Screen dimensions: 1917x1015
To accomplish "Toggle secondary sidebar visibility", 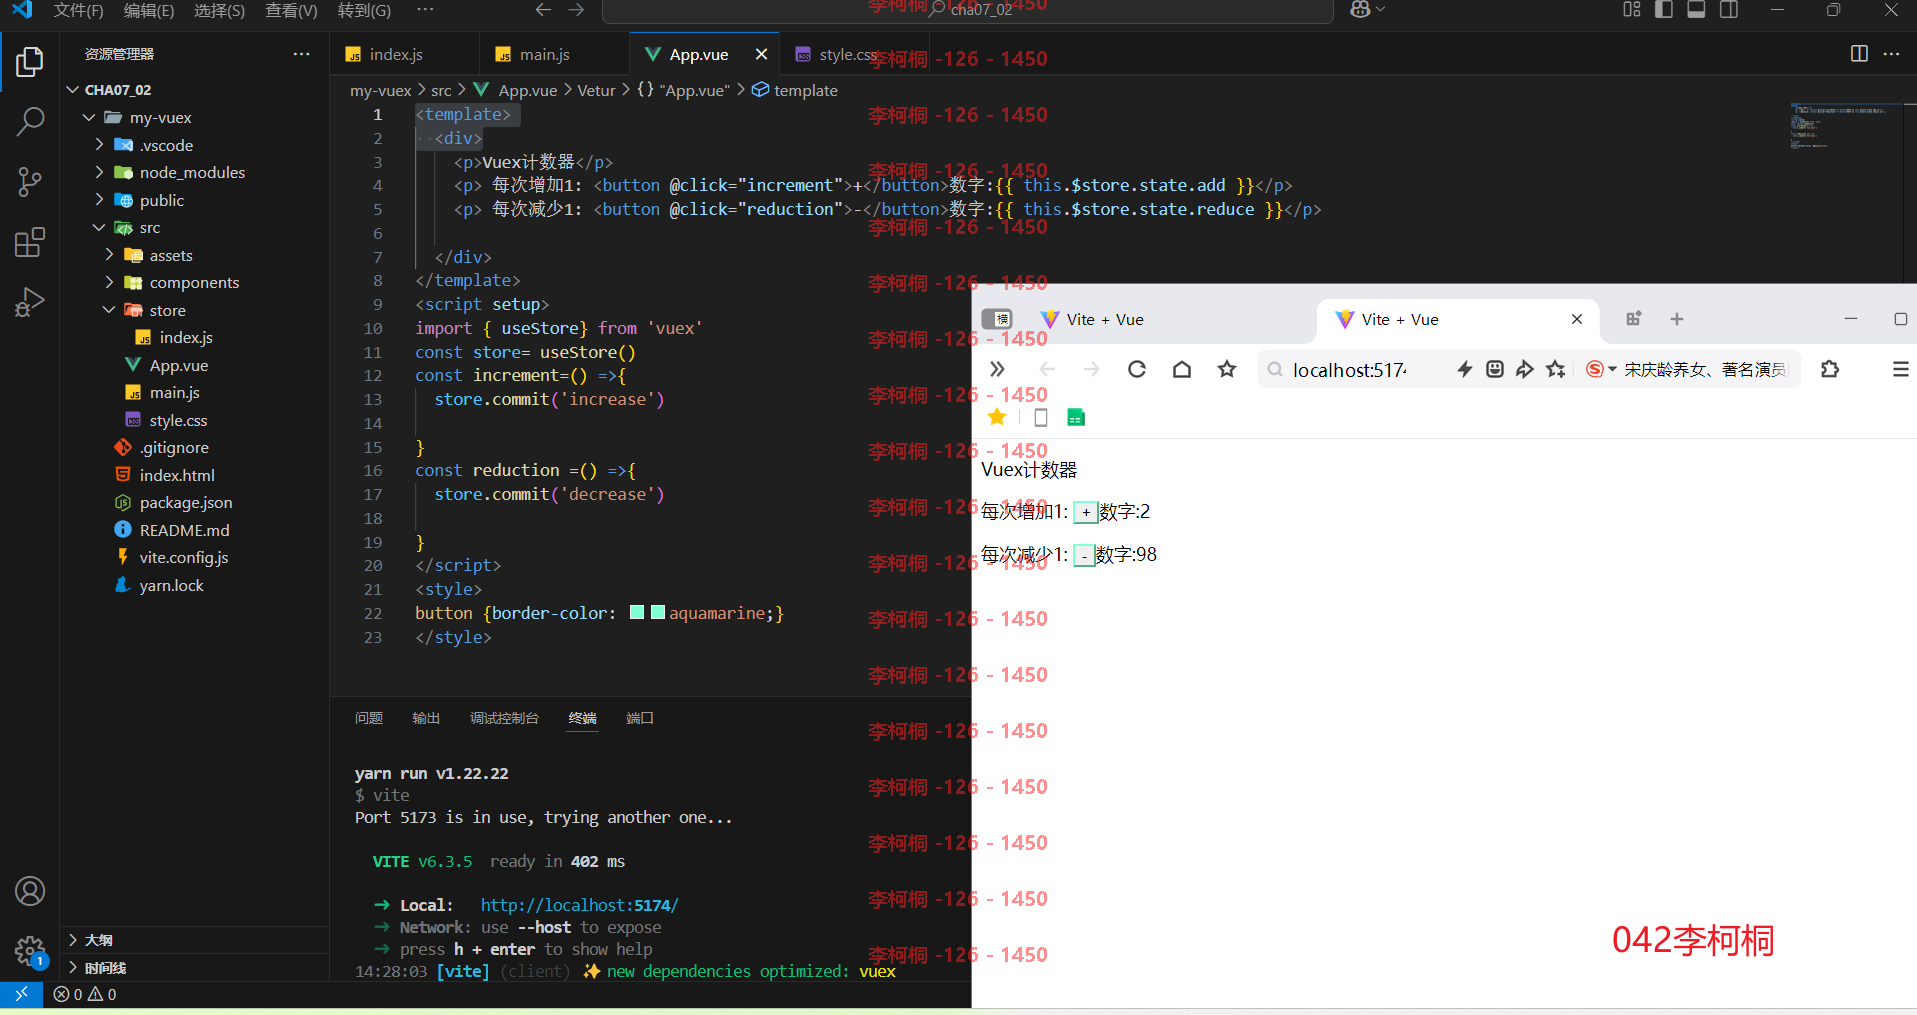I will [1729, 10].
